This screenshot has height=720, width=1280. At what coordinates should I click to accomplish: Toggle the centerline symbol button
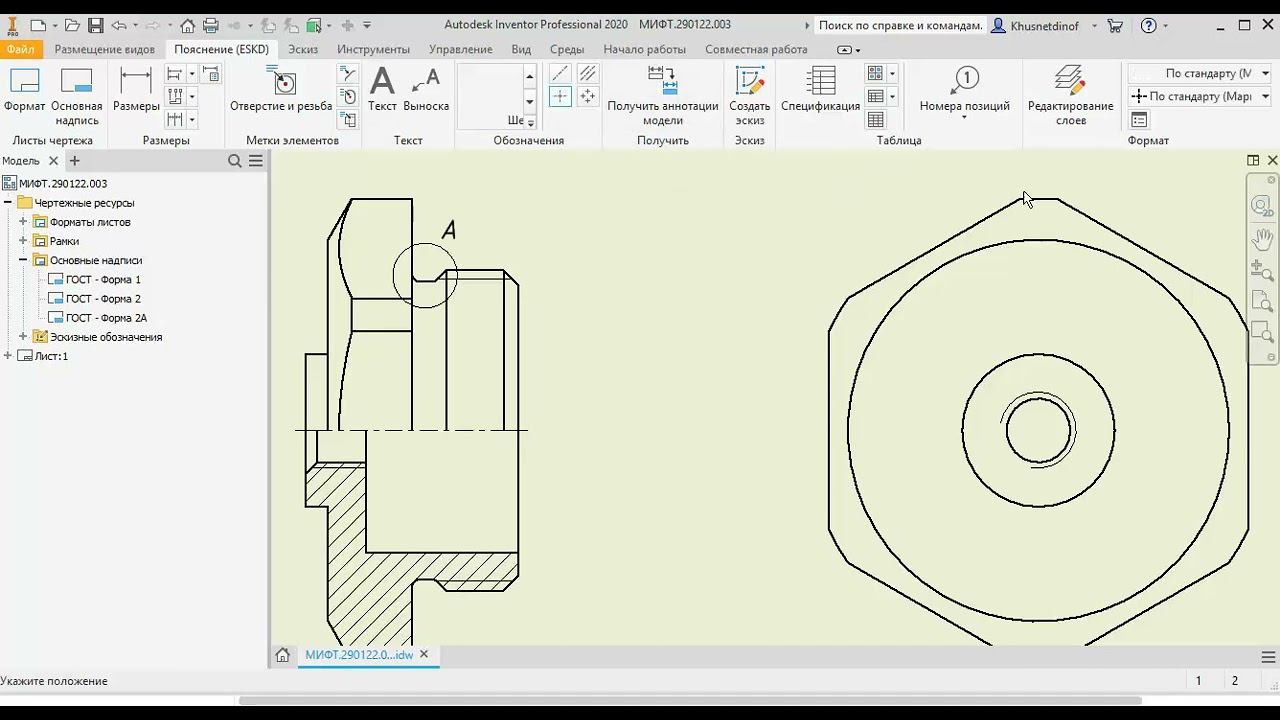pyautogui.click(x=560, y=73)
